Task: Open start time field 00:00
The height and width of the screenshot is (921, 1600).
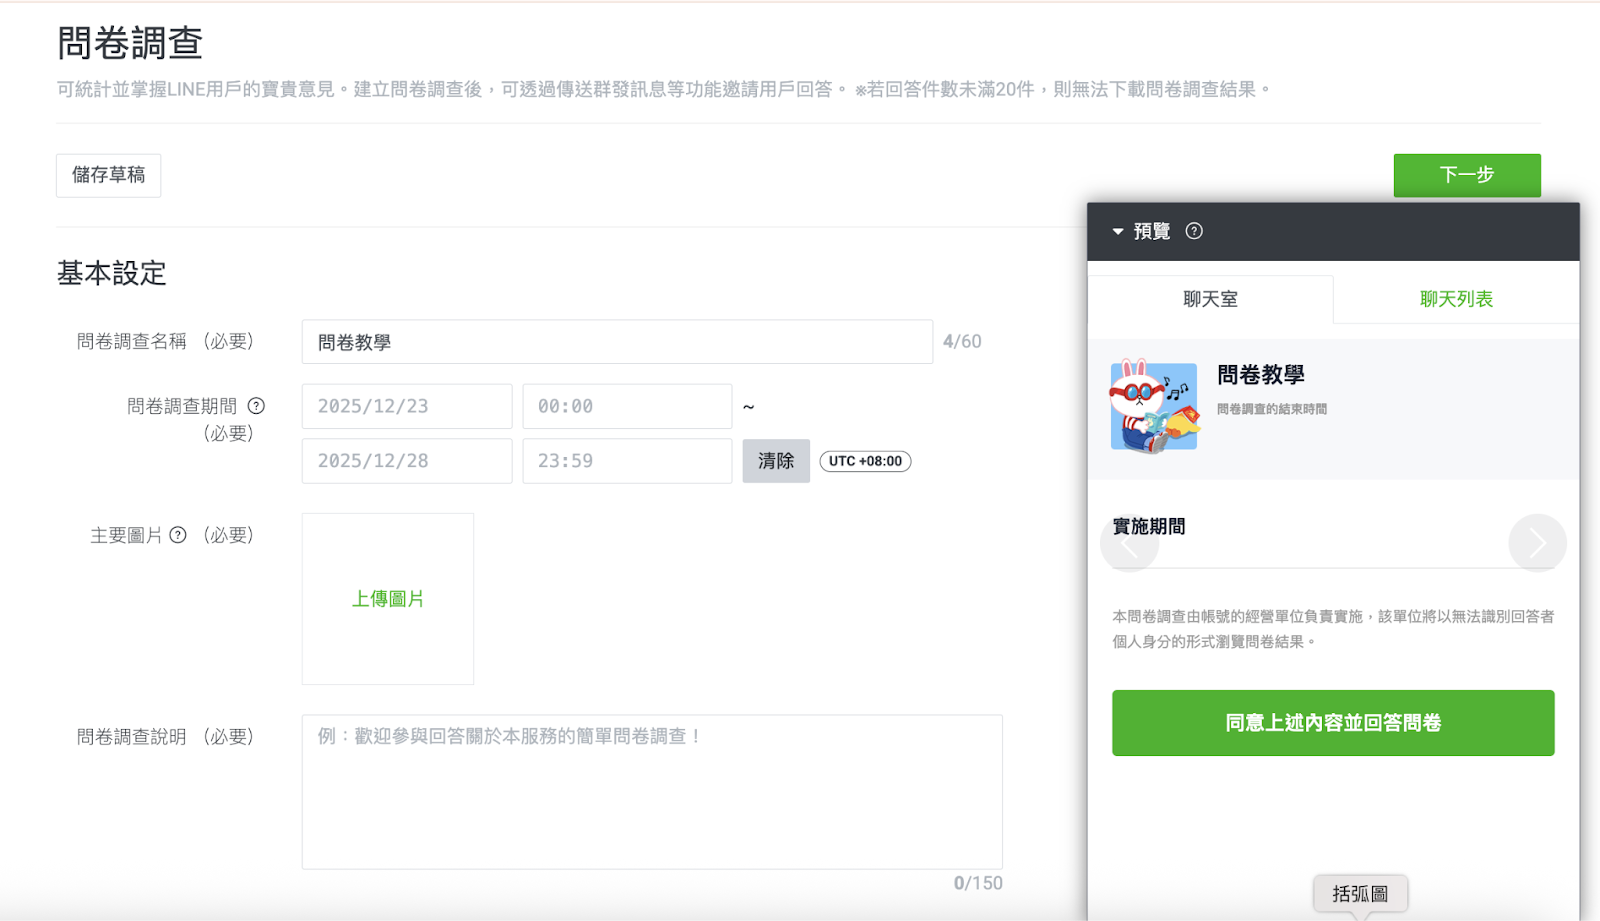Action: (627, 406)
